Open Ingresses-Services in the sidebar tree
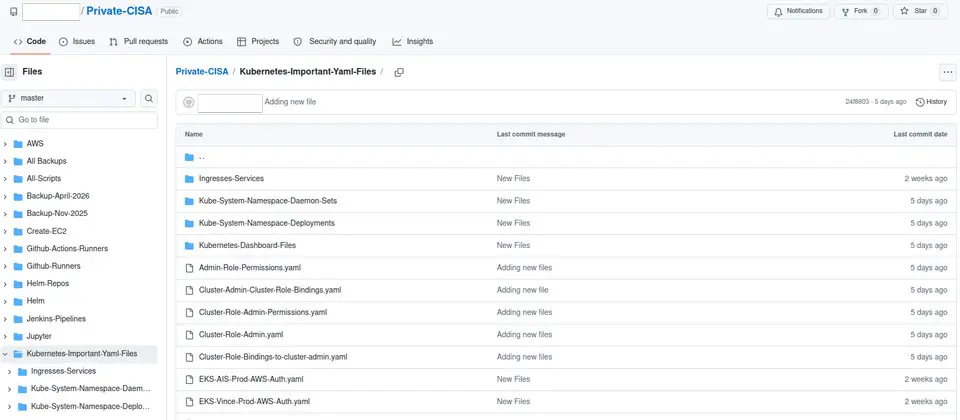This screenshot has height=420, width=960. tap(64, 372)
